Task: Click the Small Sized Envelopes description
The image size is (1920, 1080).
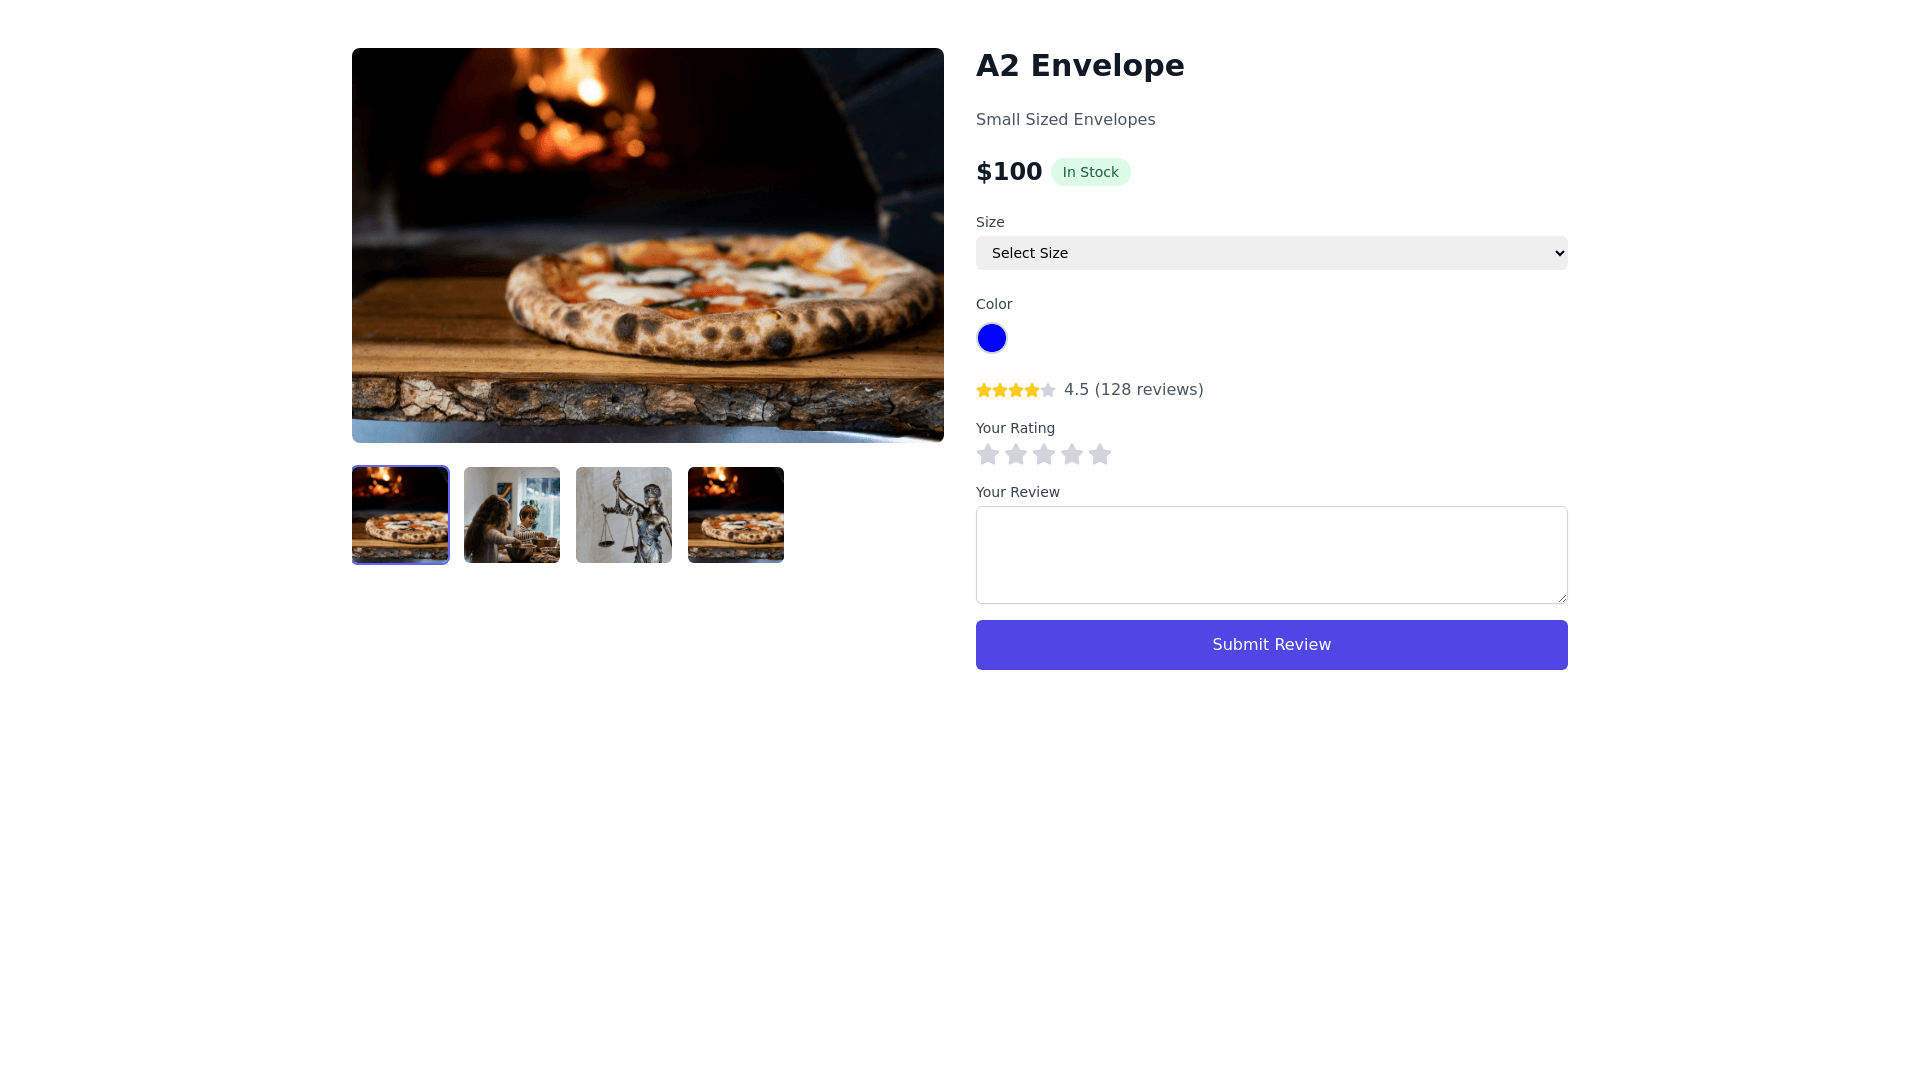Action: 1065,120
